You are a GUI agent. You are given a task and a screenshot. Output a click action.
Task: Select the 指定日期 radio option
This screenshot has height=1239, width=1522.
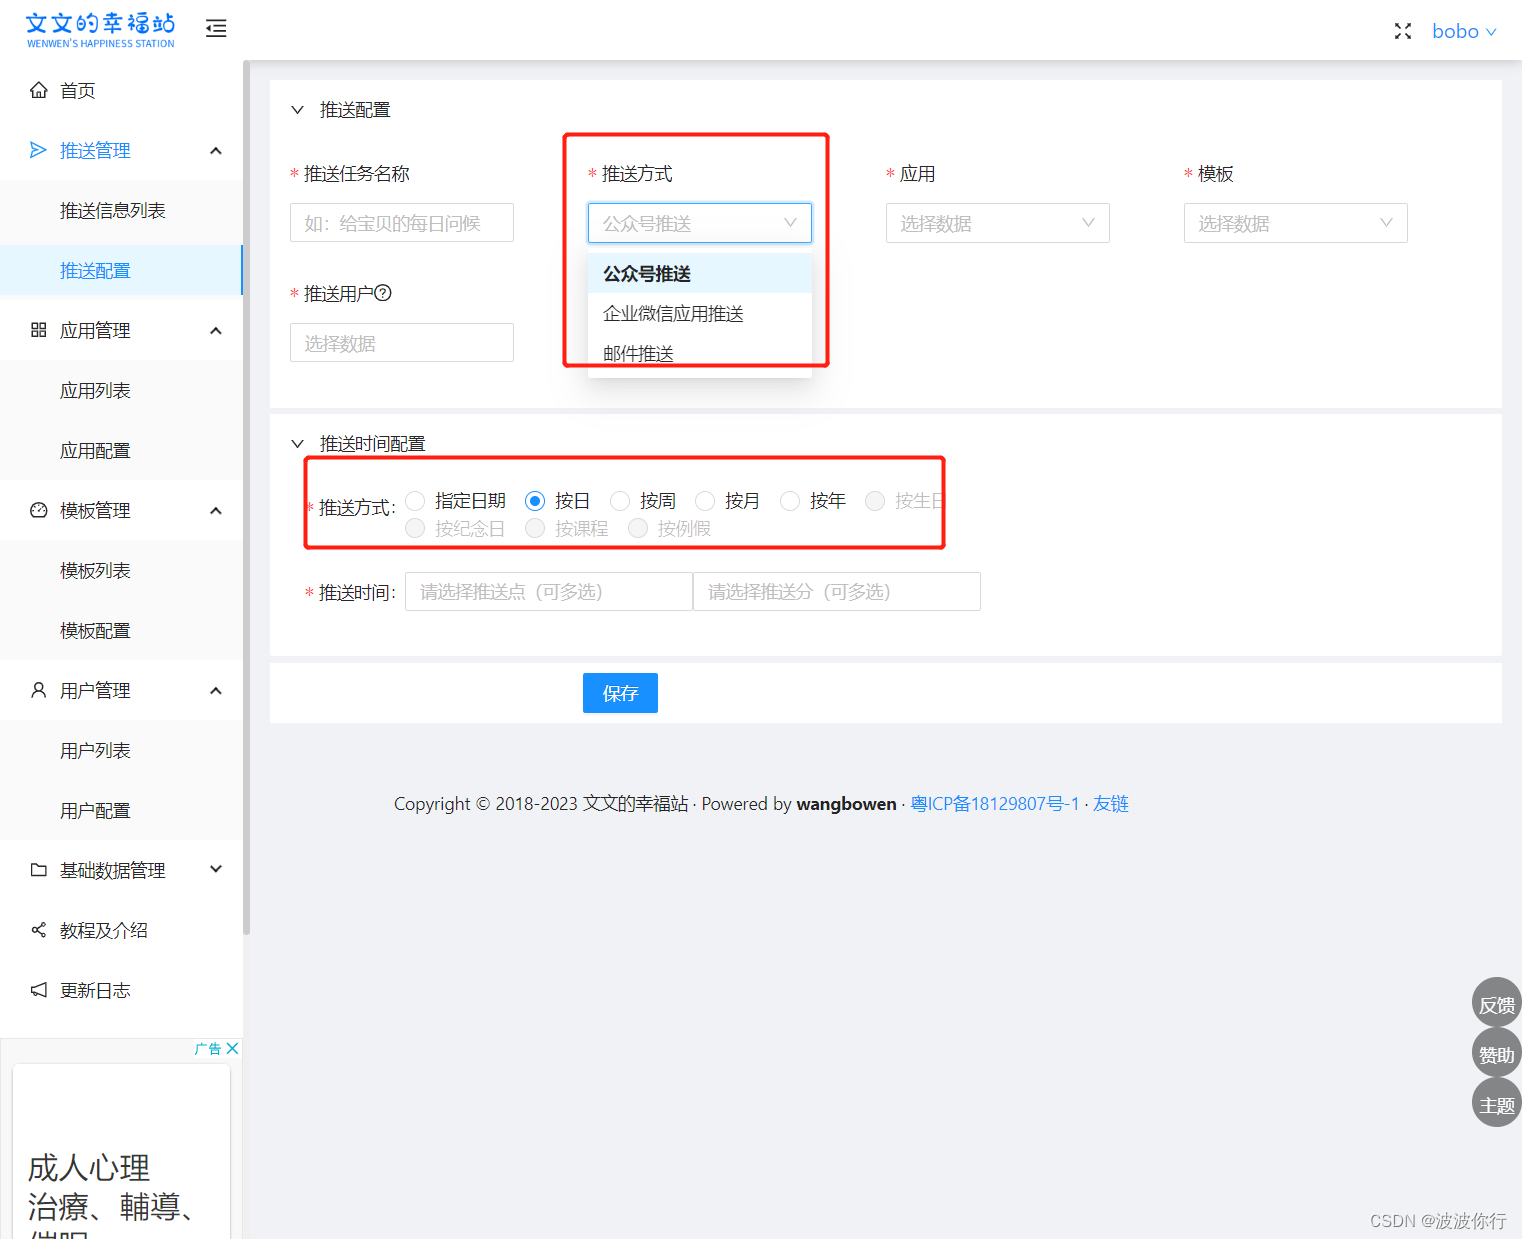click(416, 501)
